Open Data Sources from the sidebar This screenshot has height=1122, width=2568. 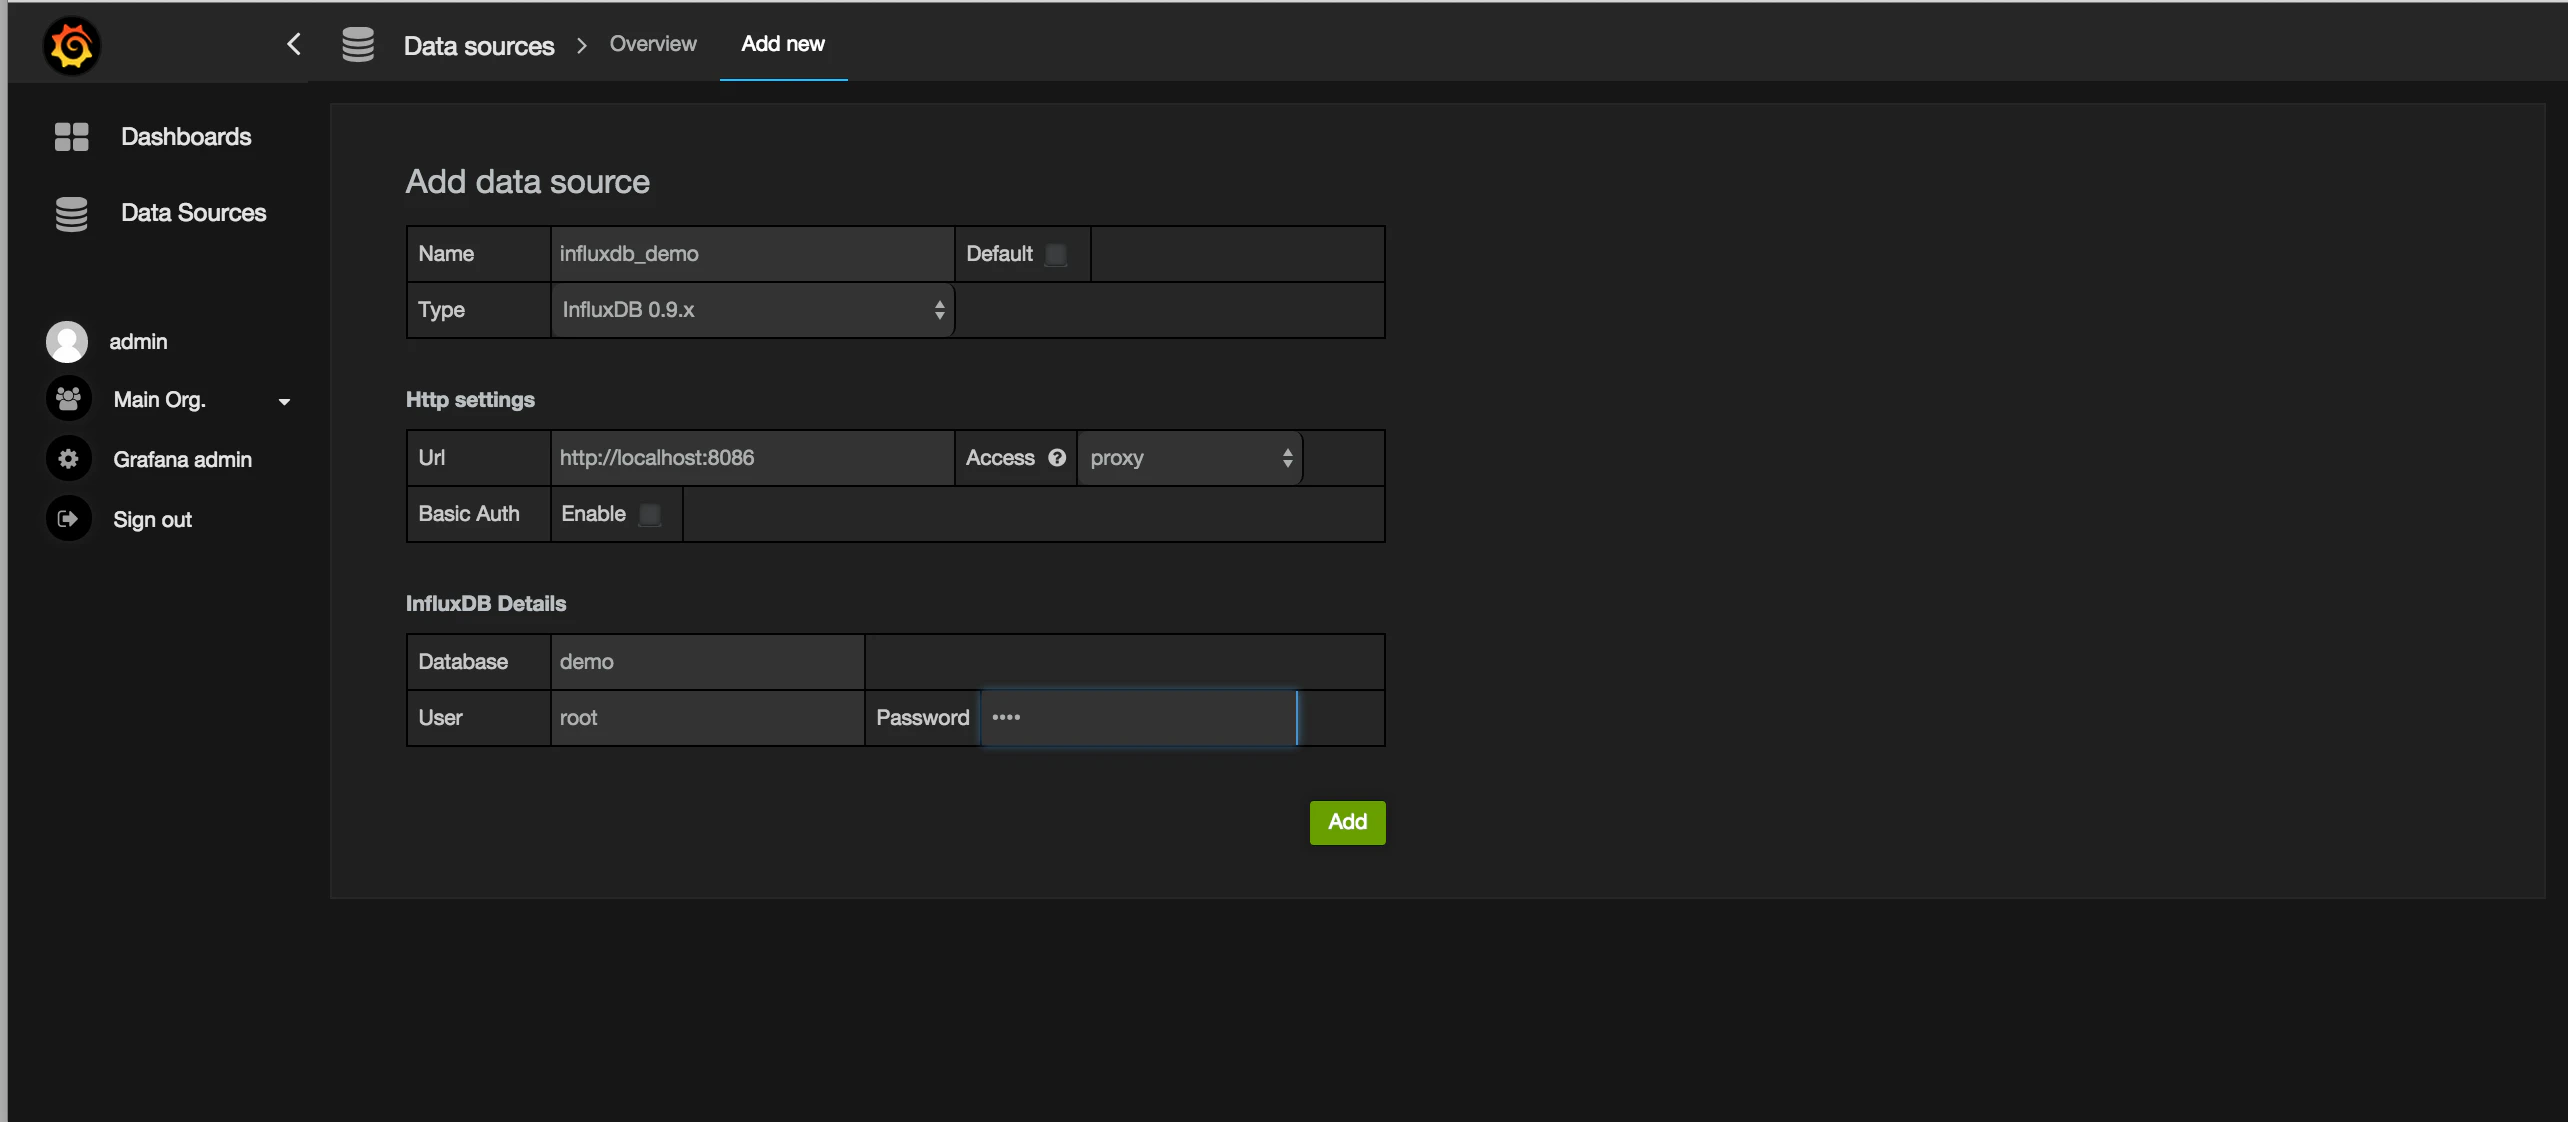[194, 213]
